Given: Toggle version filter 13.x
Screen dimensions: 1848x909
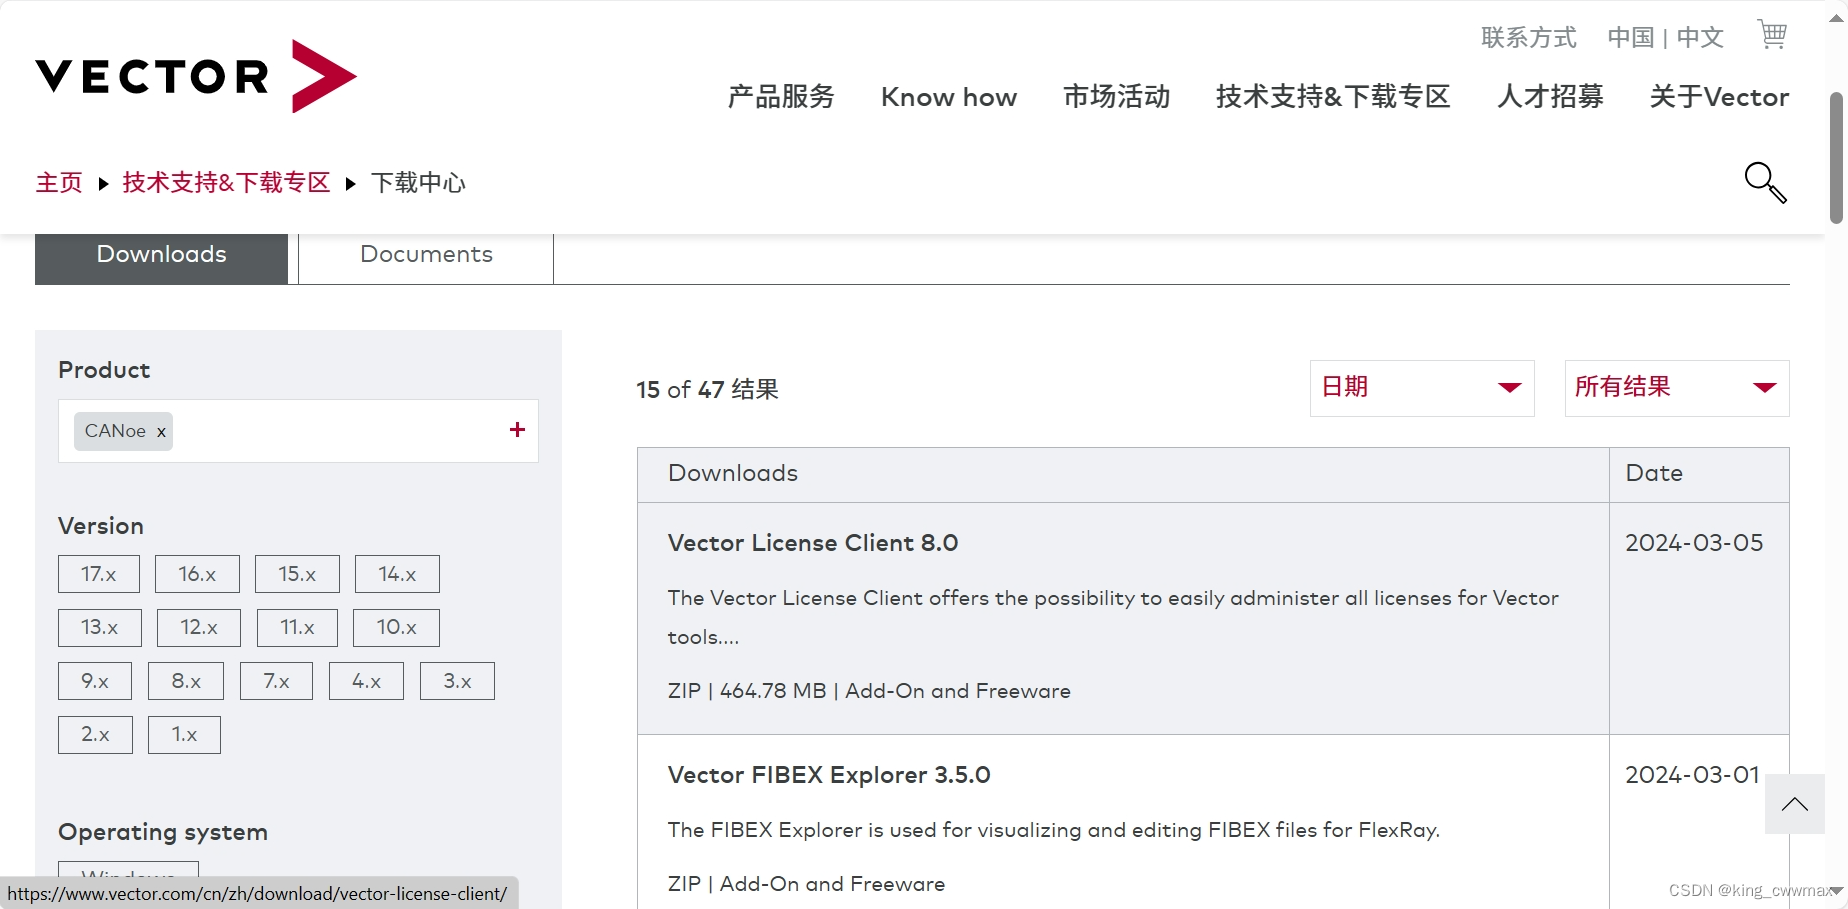Looking at the screenshot, I should pyautogui.click(x=100, y=627).
